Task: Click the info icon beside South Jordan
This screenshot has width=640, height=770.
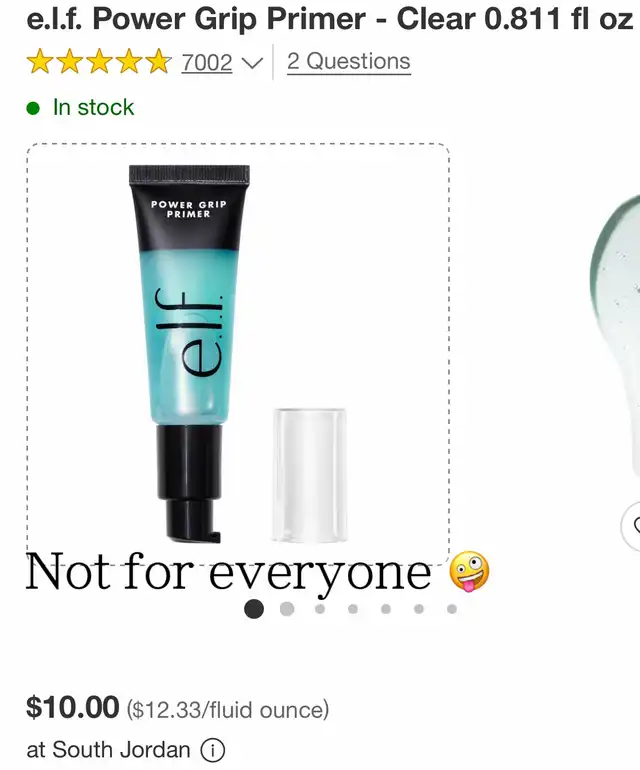Action: point(213,750)
